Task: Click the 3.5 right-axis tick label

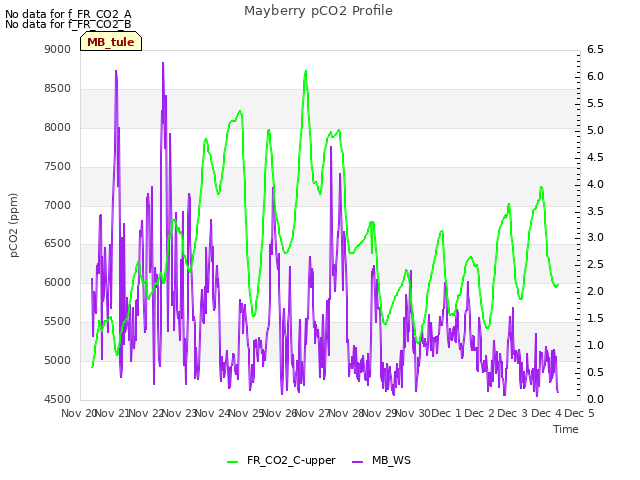Action: 595,211
